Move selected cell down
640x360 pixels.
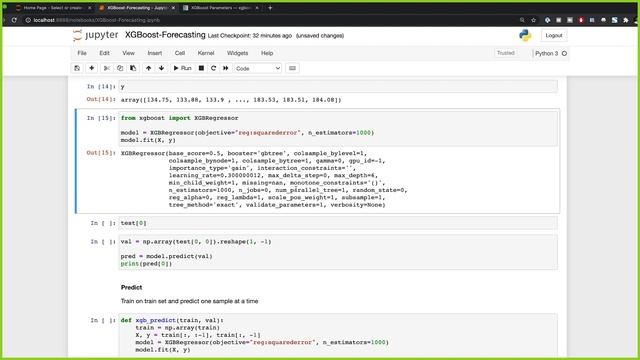click(x=162, y=68)
